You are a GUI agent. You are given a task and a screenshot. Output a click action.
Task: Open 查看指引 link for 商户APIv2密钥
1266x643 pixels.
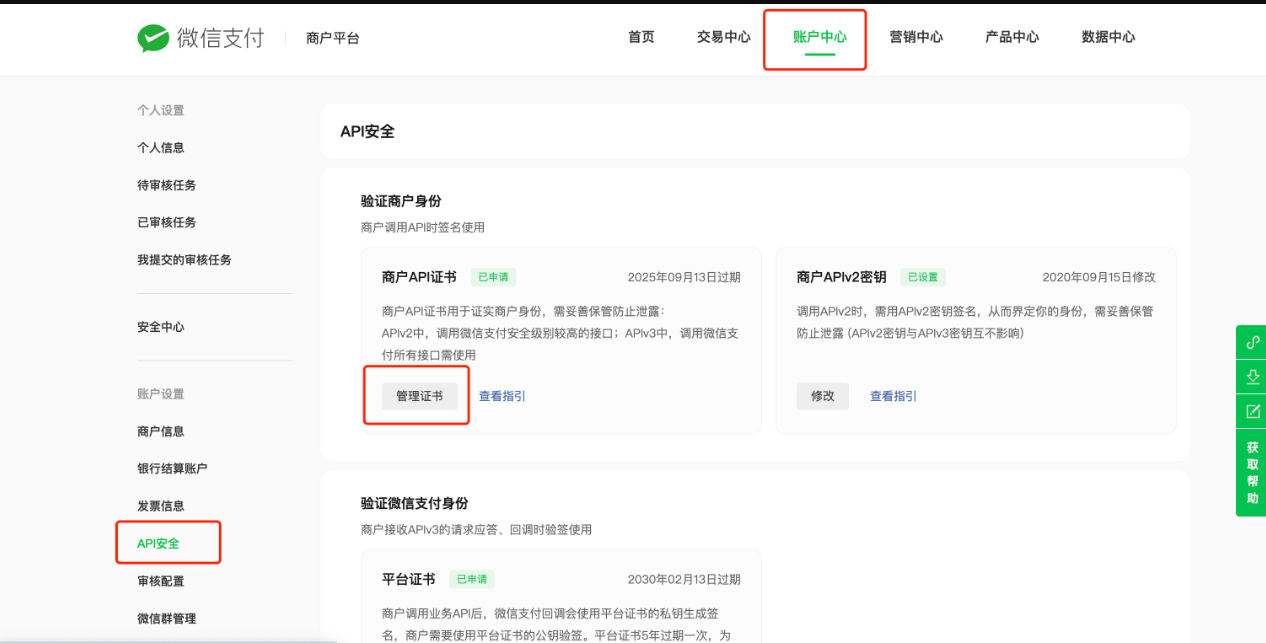893,396
